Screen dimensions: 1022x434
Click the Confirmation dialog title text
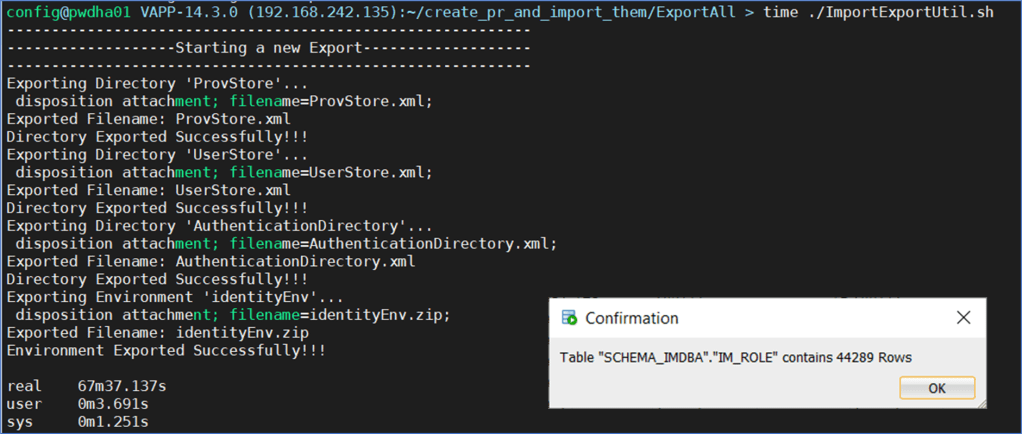[631, 318]
